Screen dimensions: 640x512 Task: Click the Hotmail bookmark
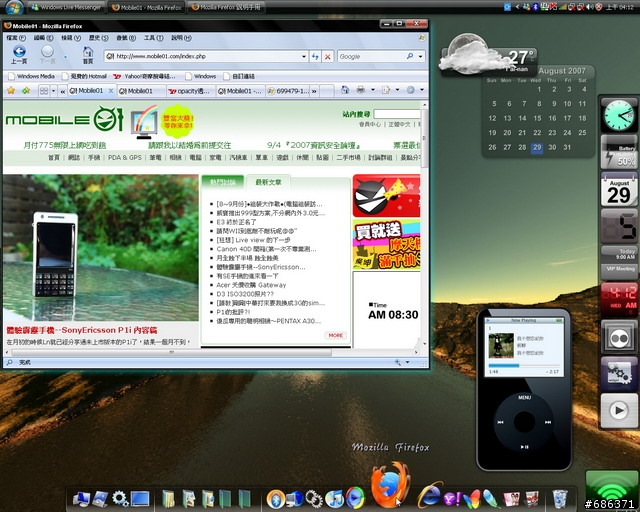(84, 76)
